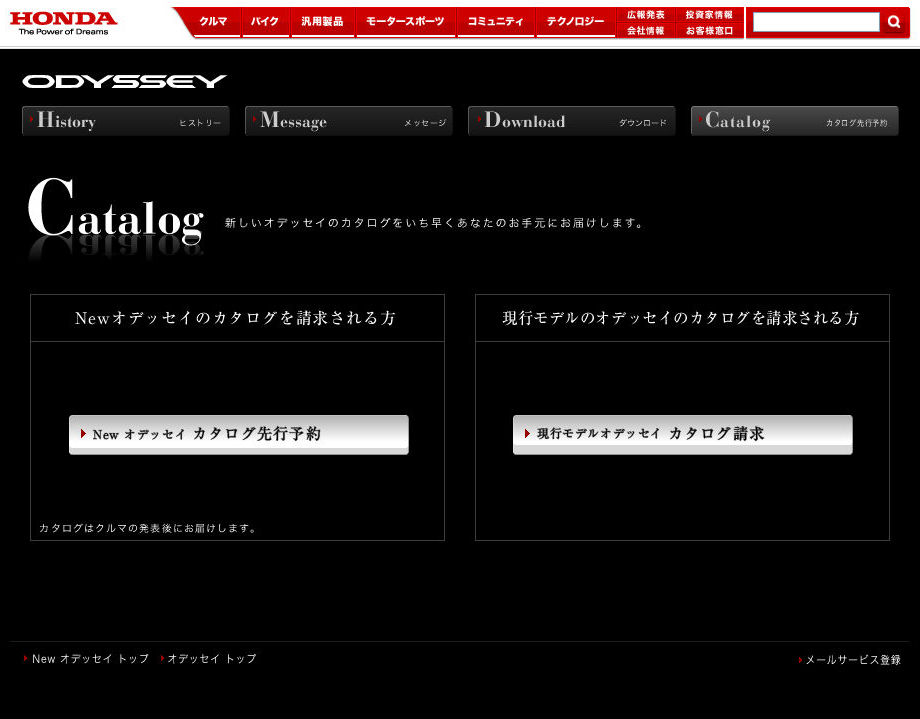The width and height of the screenshot is (920, 719).
Task: Switch to the Catalog tab
Action: (794, 121)
